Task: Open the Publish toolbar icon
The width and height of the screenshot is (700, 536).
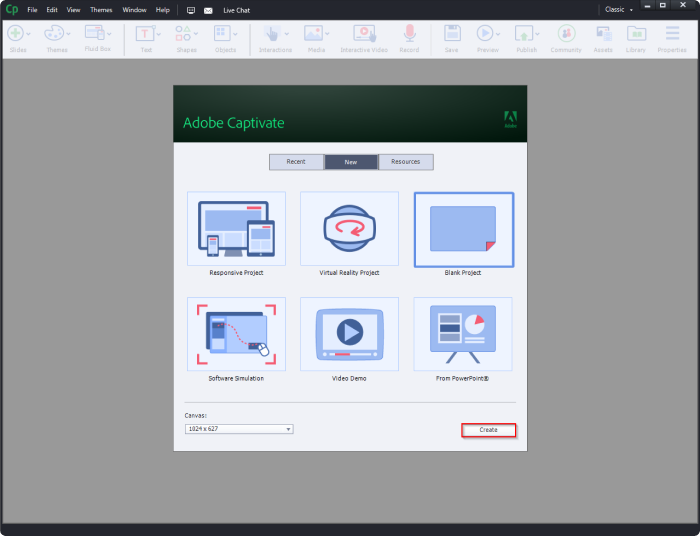Action: click(524, 33)
